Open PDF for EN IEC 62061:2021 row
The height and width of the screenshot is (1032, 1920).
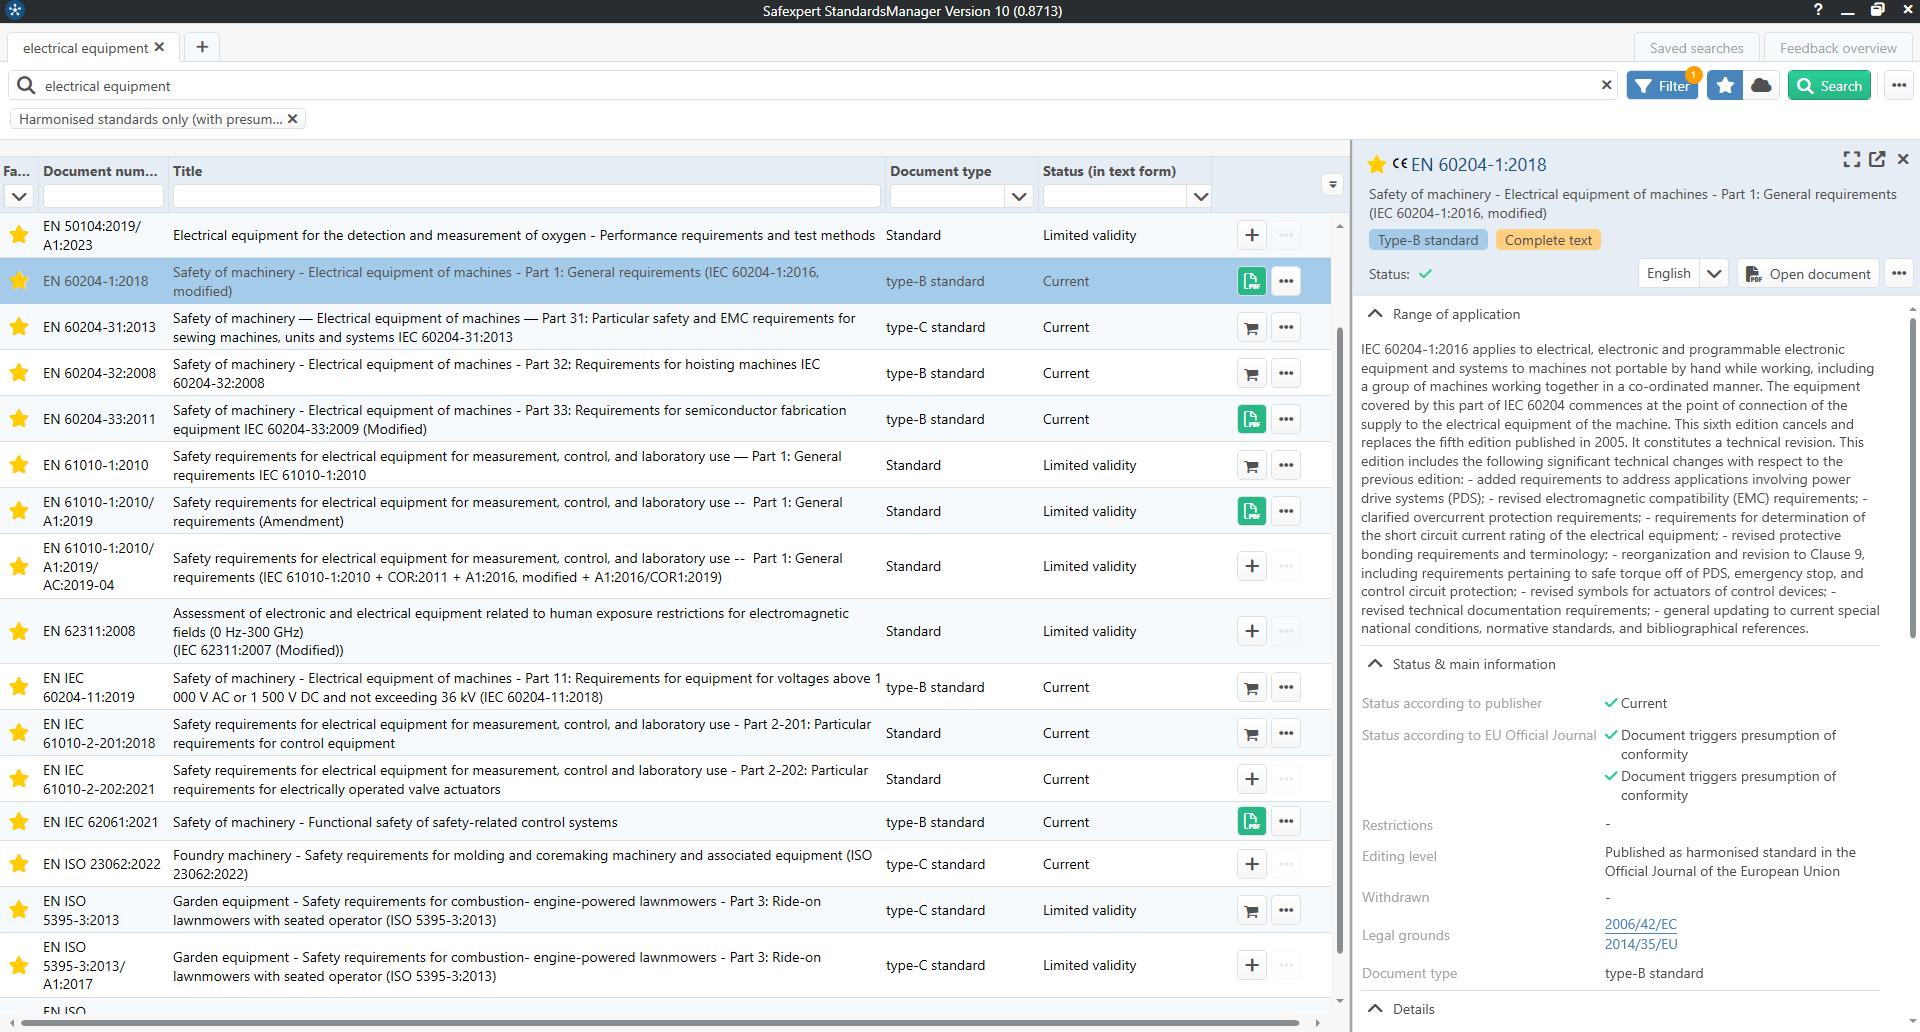1252,822
